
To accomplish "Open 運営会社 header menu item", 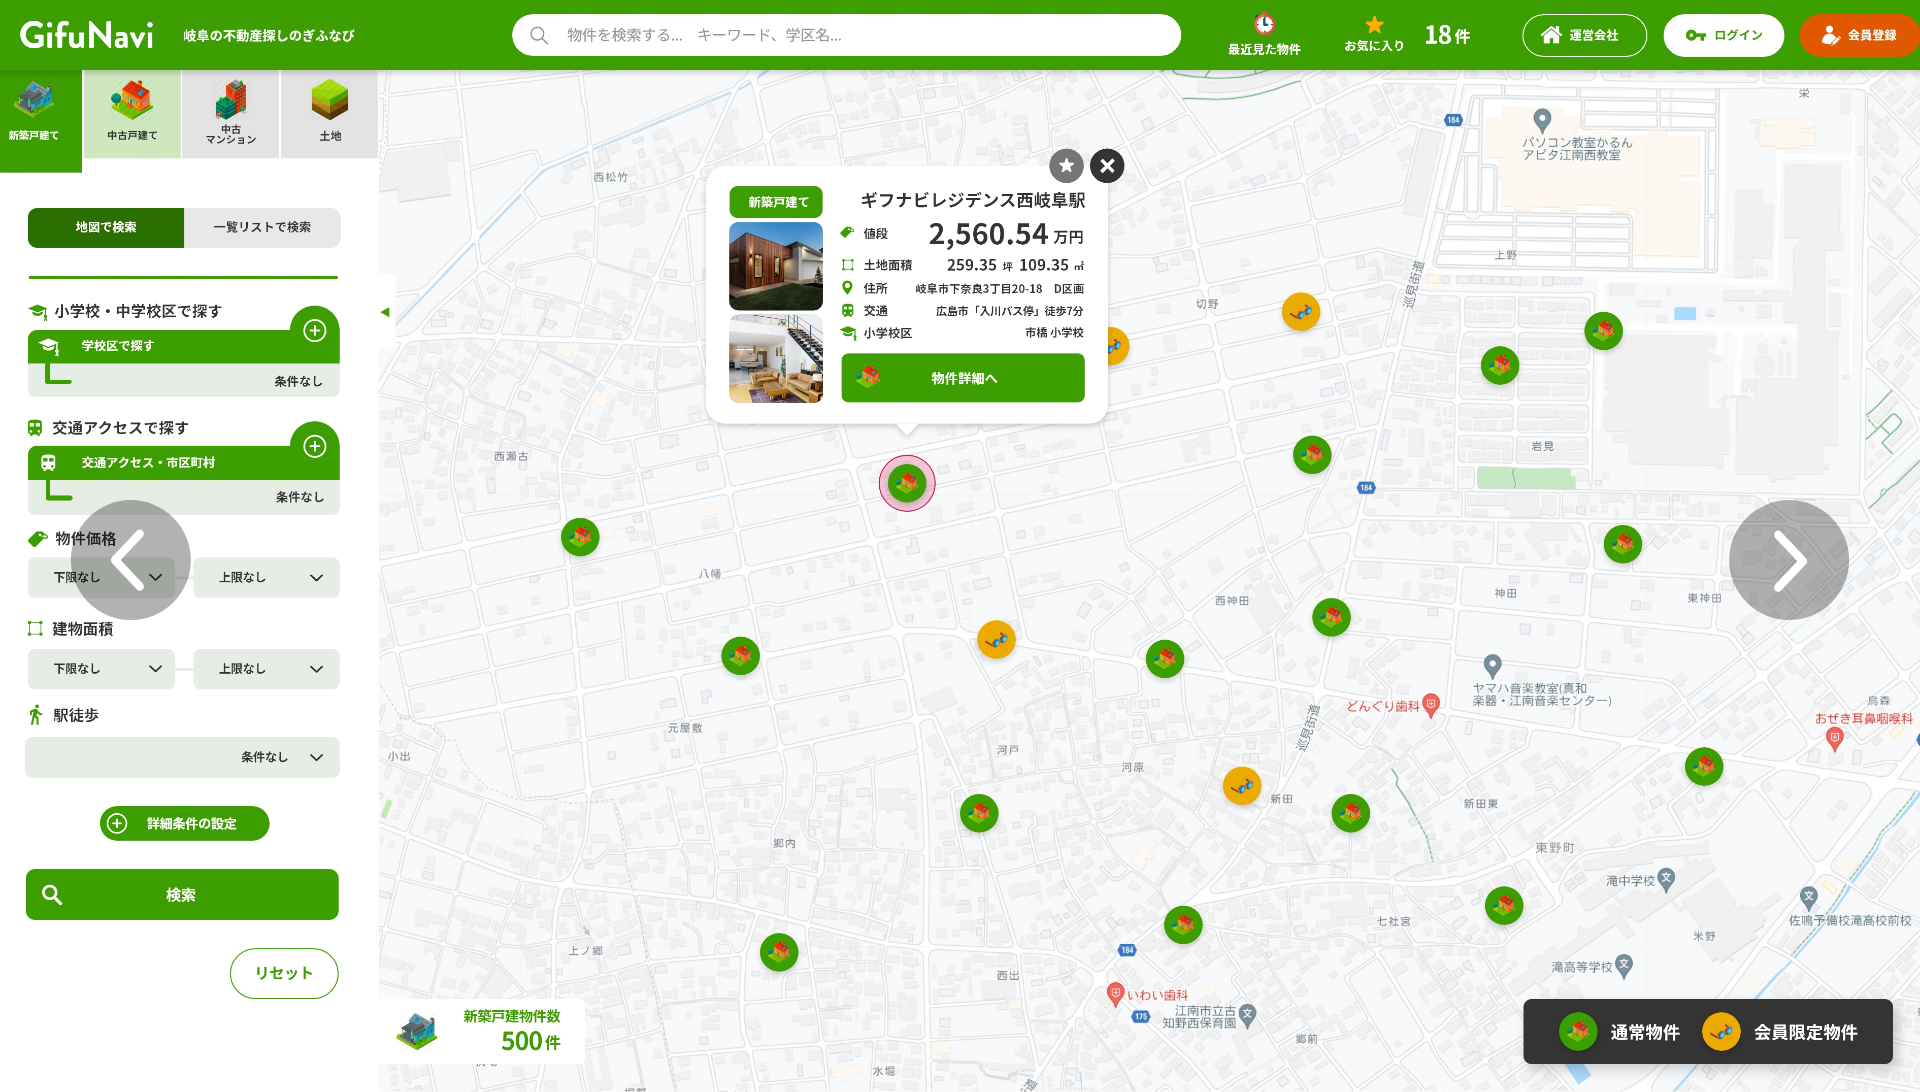I will point(1584,36).
